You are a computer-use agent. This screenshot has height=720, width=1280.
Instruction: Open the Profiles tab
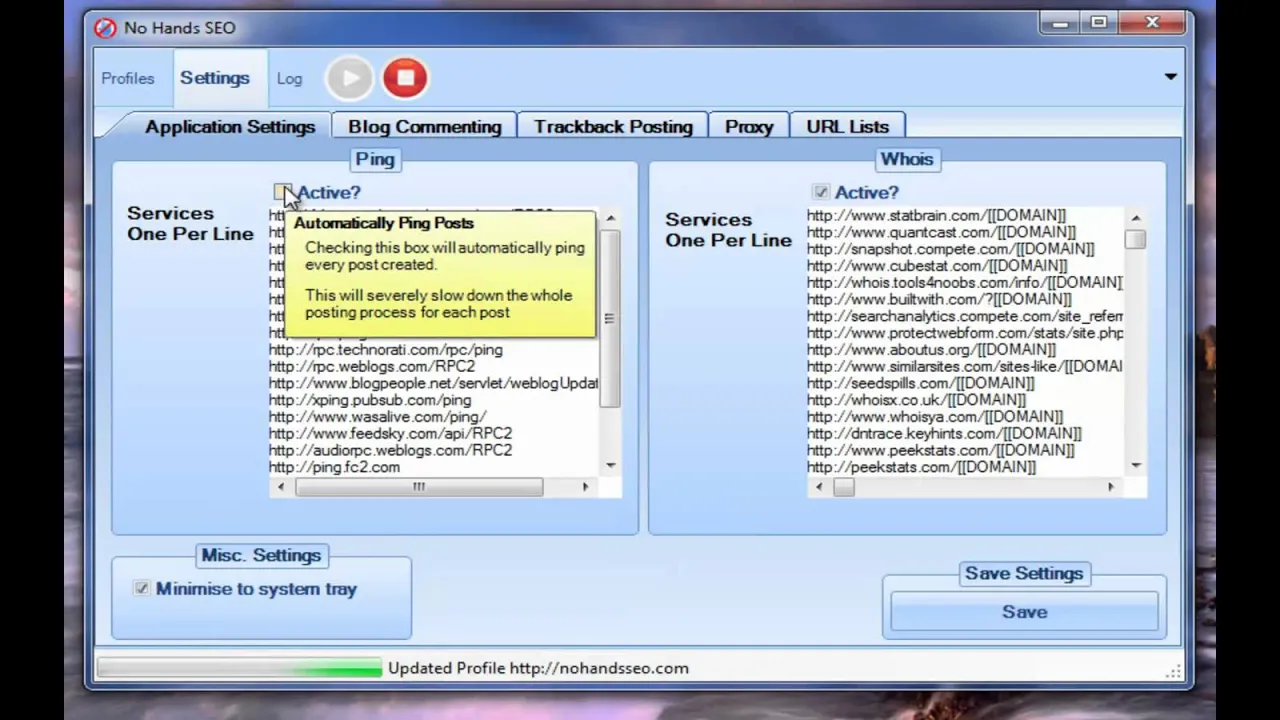(x=127, y=78)
